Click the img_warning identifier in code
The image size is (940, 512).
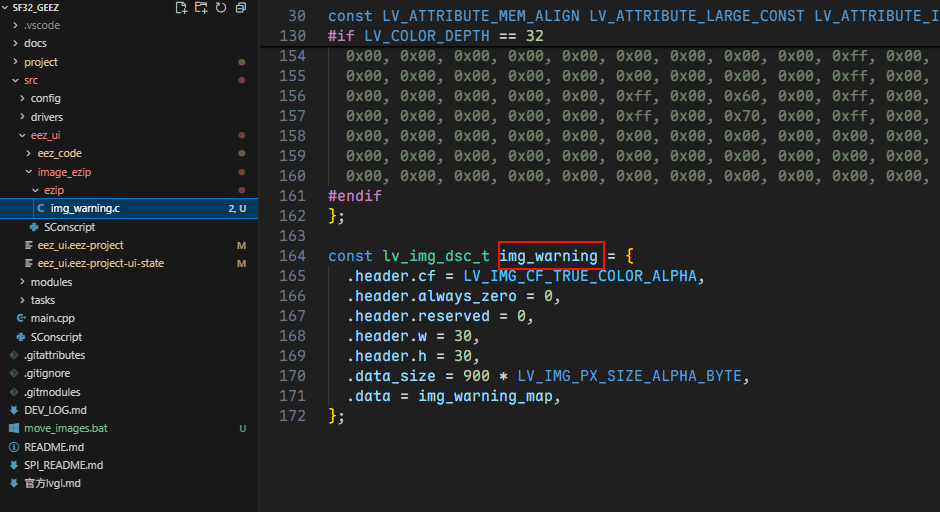(551, 256)
